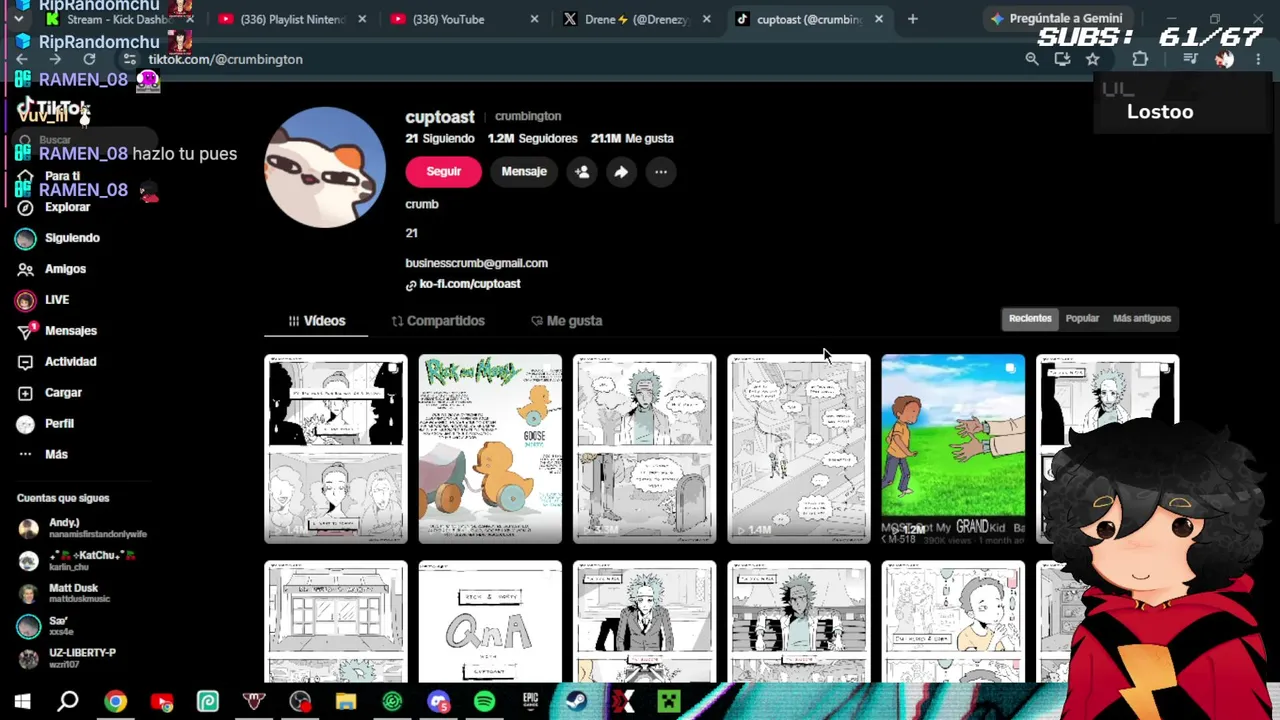The image size is (1280, 720).
Task: Follow cuptoast with the Seguir button
Action: pos(443,172)
